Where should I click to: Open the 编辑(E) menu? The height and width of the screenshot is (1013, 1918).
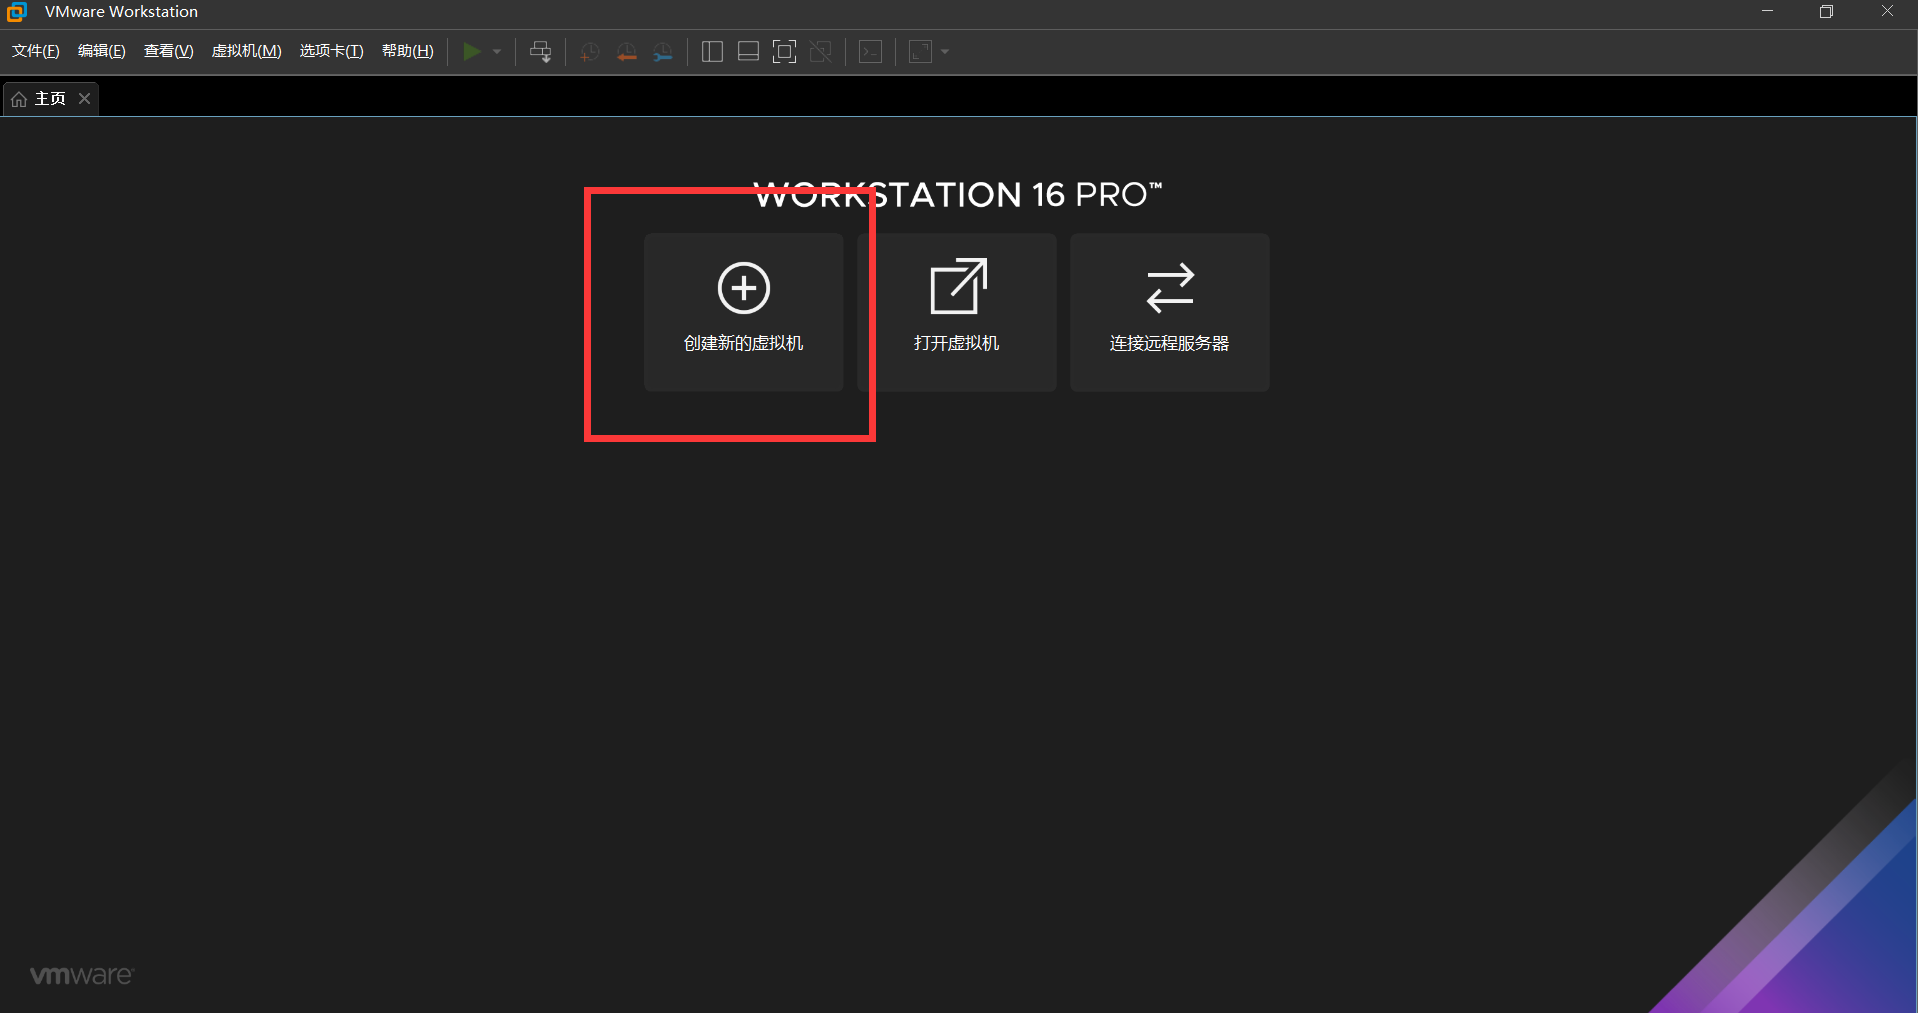[102, 51]
